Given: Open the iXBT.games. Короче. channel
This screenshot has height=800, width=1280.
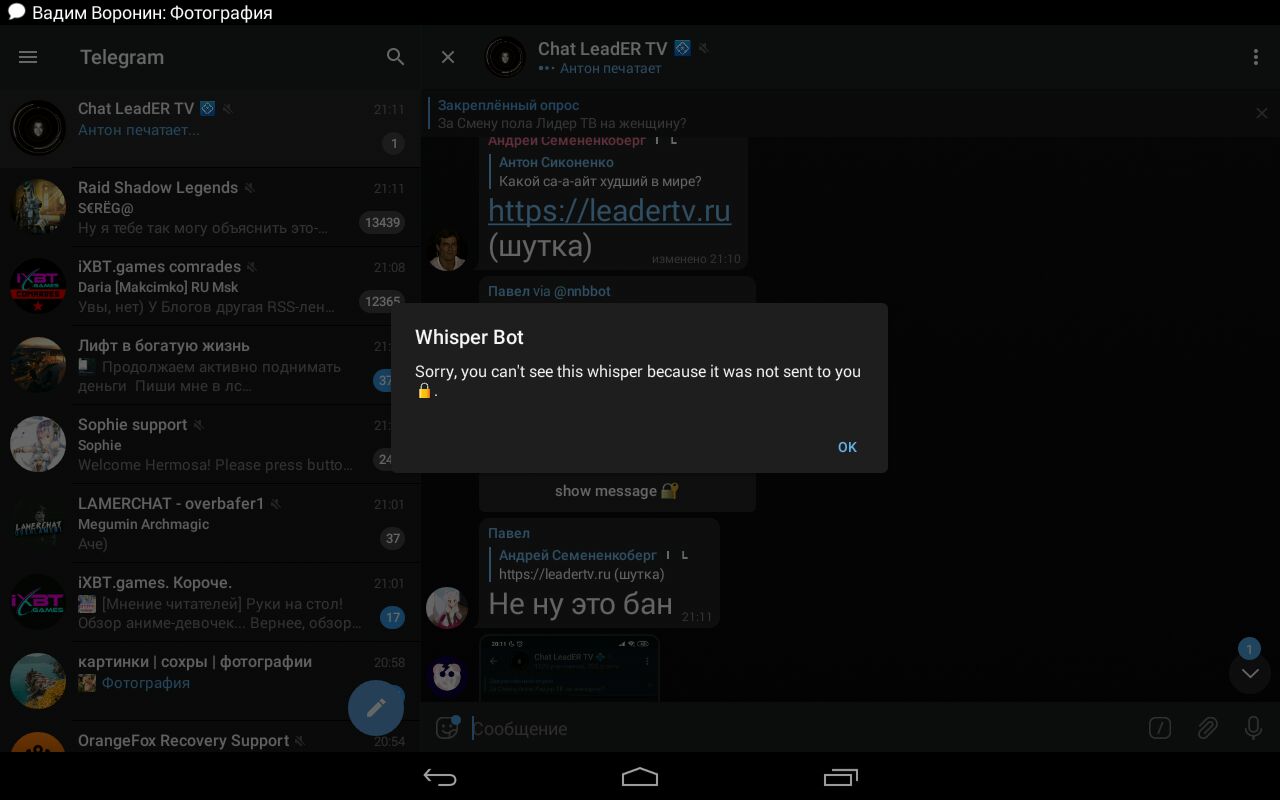Looking at the screenshot, I should pos(210,602).
